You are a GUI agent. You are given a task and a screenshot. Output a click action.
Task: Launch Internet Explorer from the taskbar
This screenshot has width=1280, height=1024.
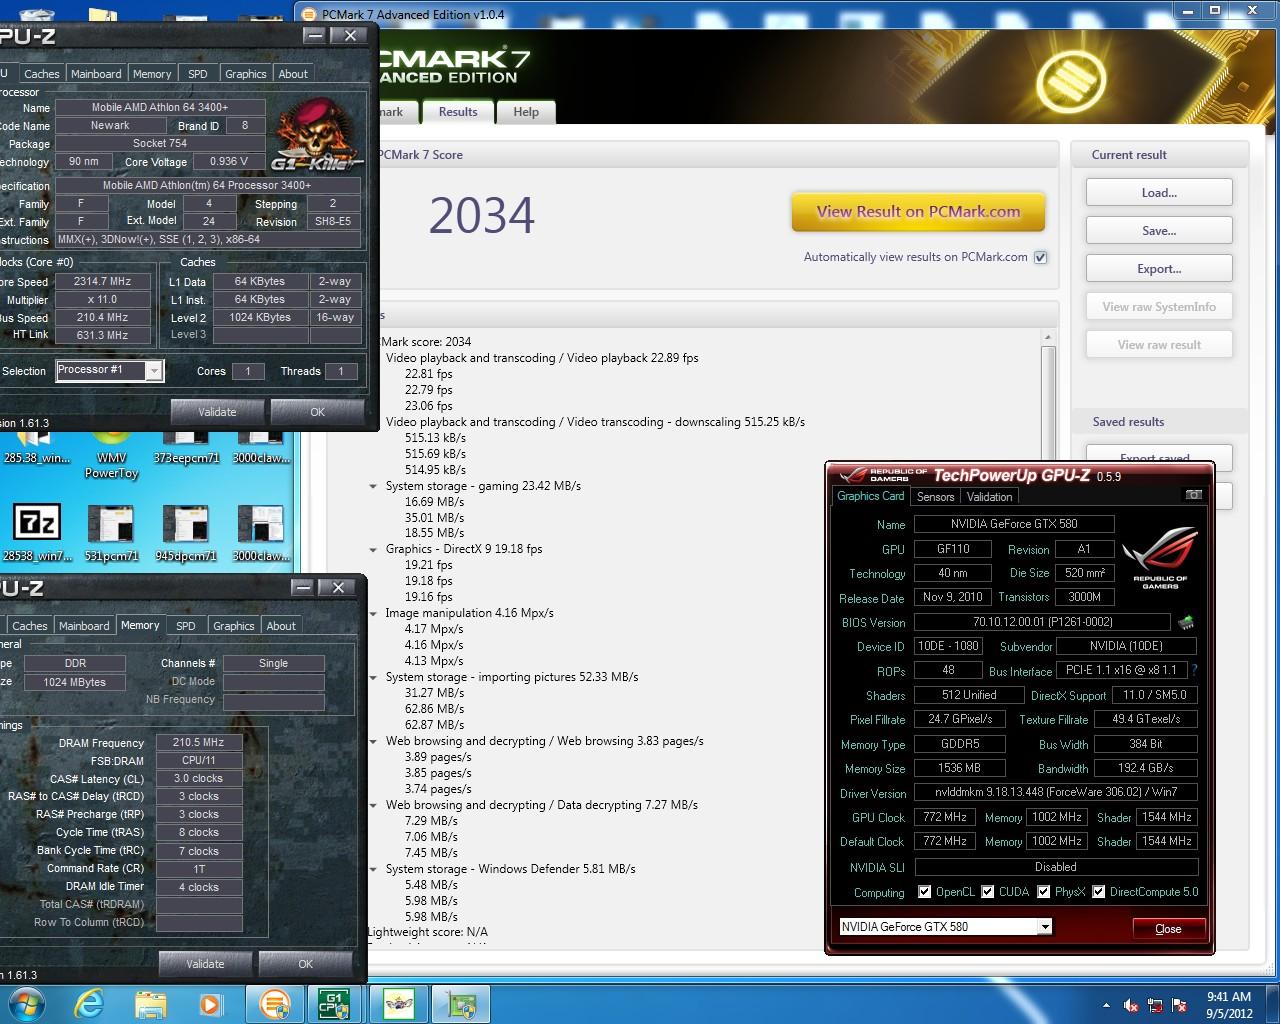click(x=88, y=1004)
